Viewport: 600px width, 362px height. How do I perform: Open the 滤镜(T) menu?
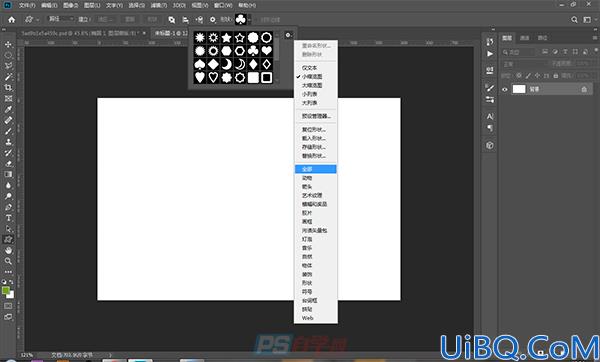click(x=158, y=5)
